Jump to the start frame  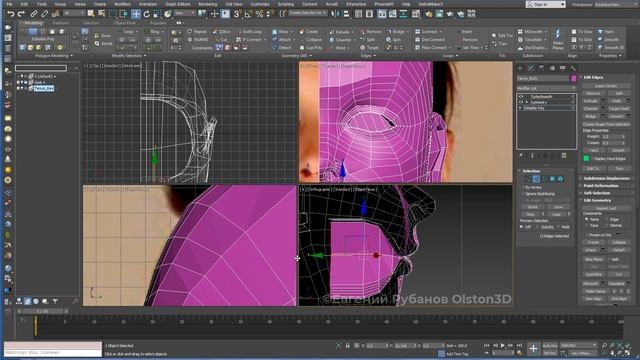[487, 345]
